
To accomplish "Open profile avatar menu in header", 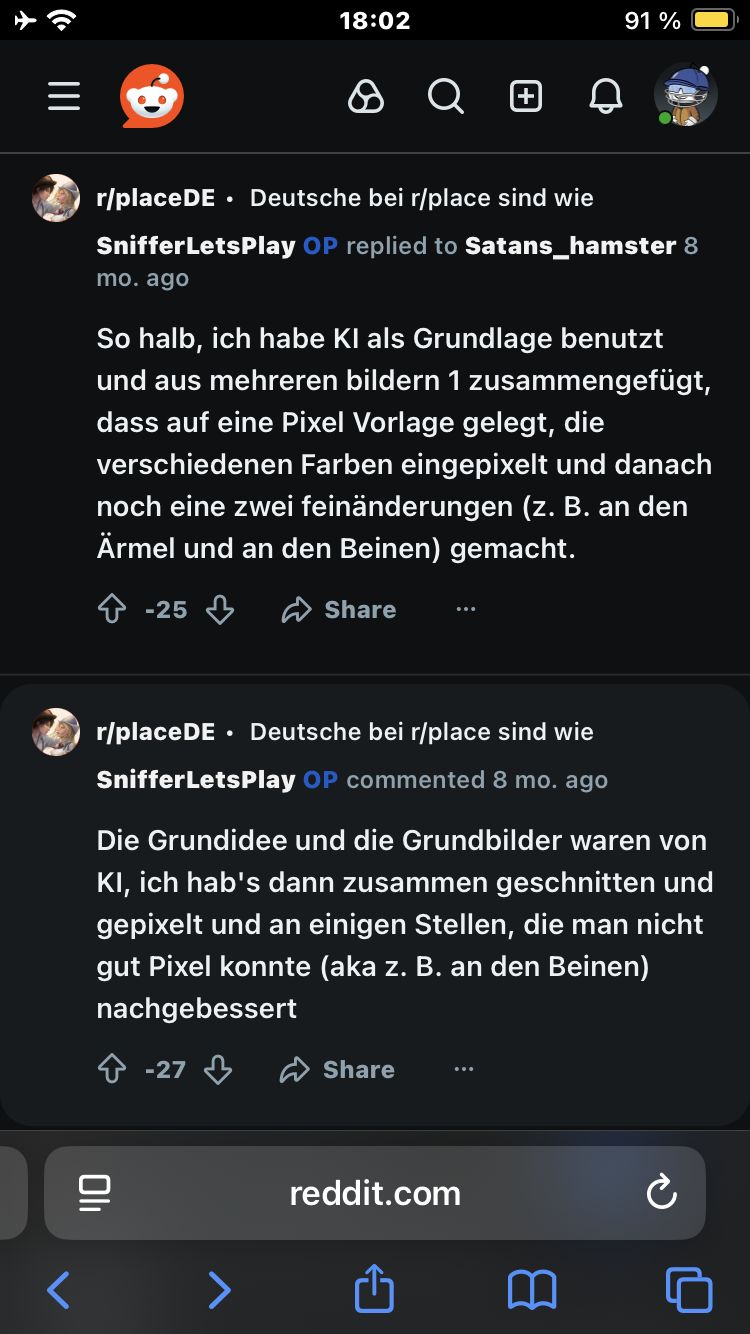I will 686,97.
